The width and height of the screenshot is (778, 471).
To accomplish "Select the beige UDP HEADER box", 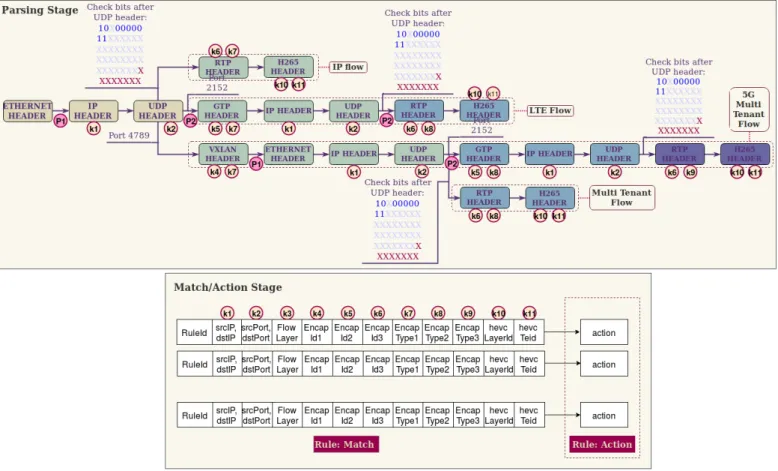I will [x=158, y=111].
